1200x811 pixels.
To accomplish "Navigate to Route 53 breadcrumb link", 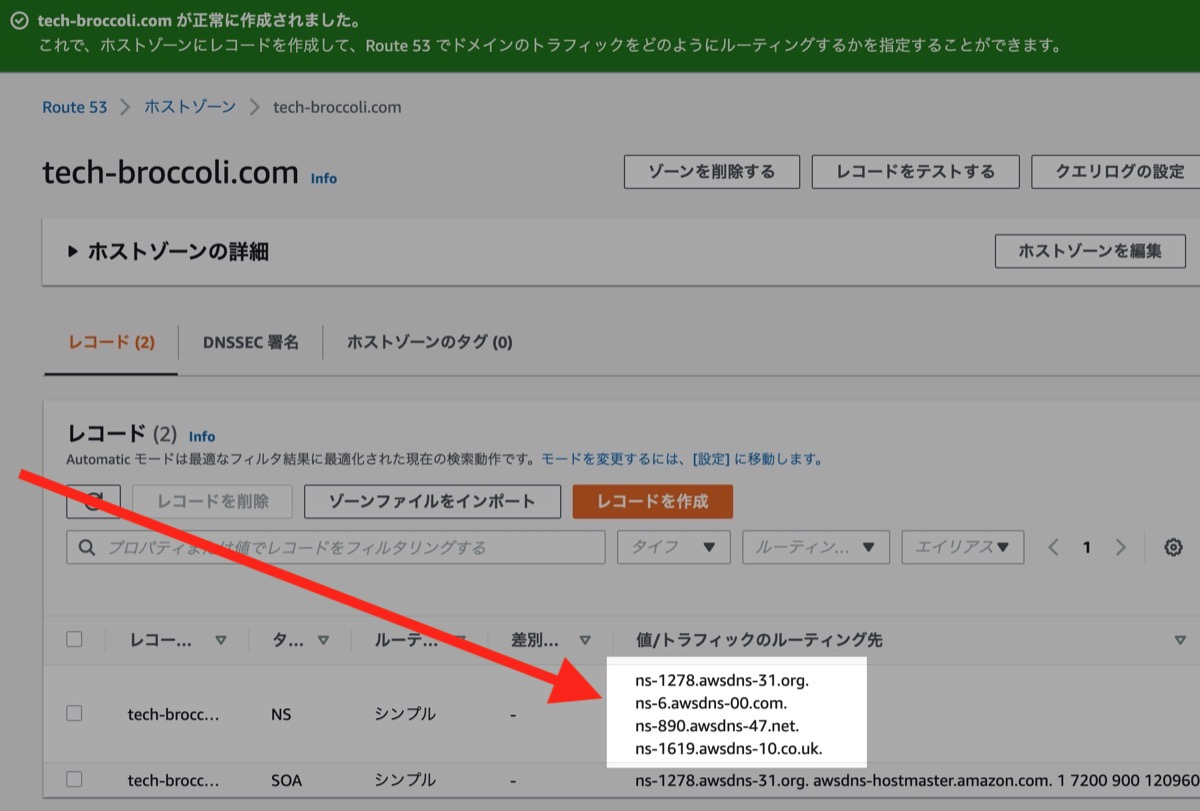I will 74,107.
